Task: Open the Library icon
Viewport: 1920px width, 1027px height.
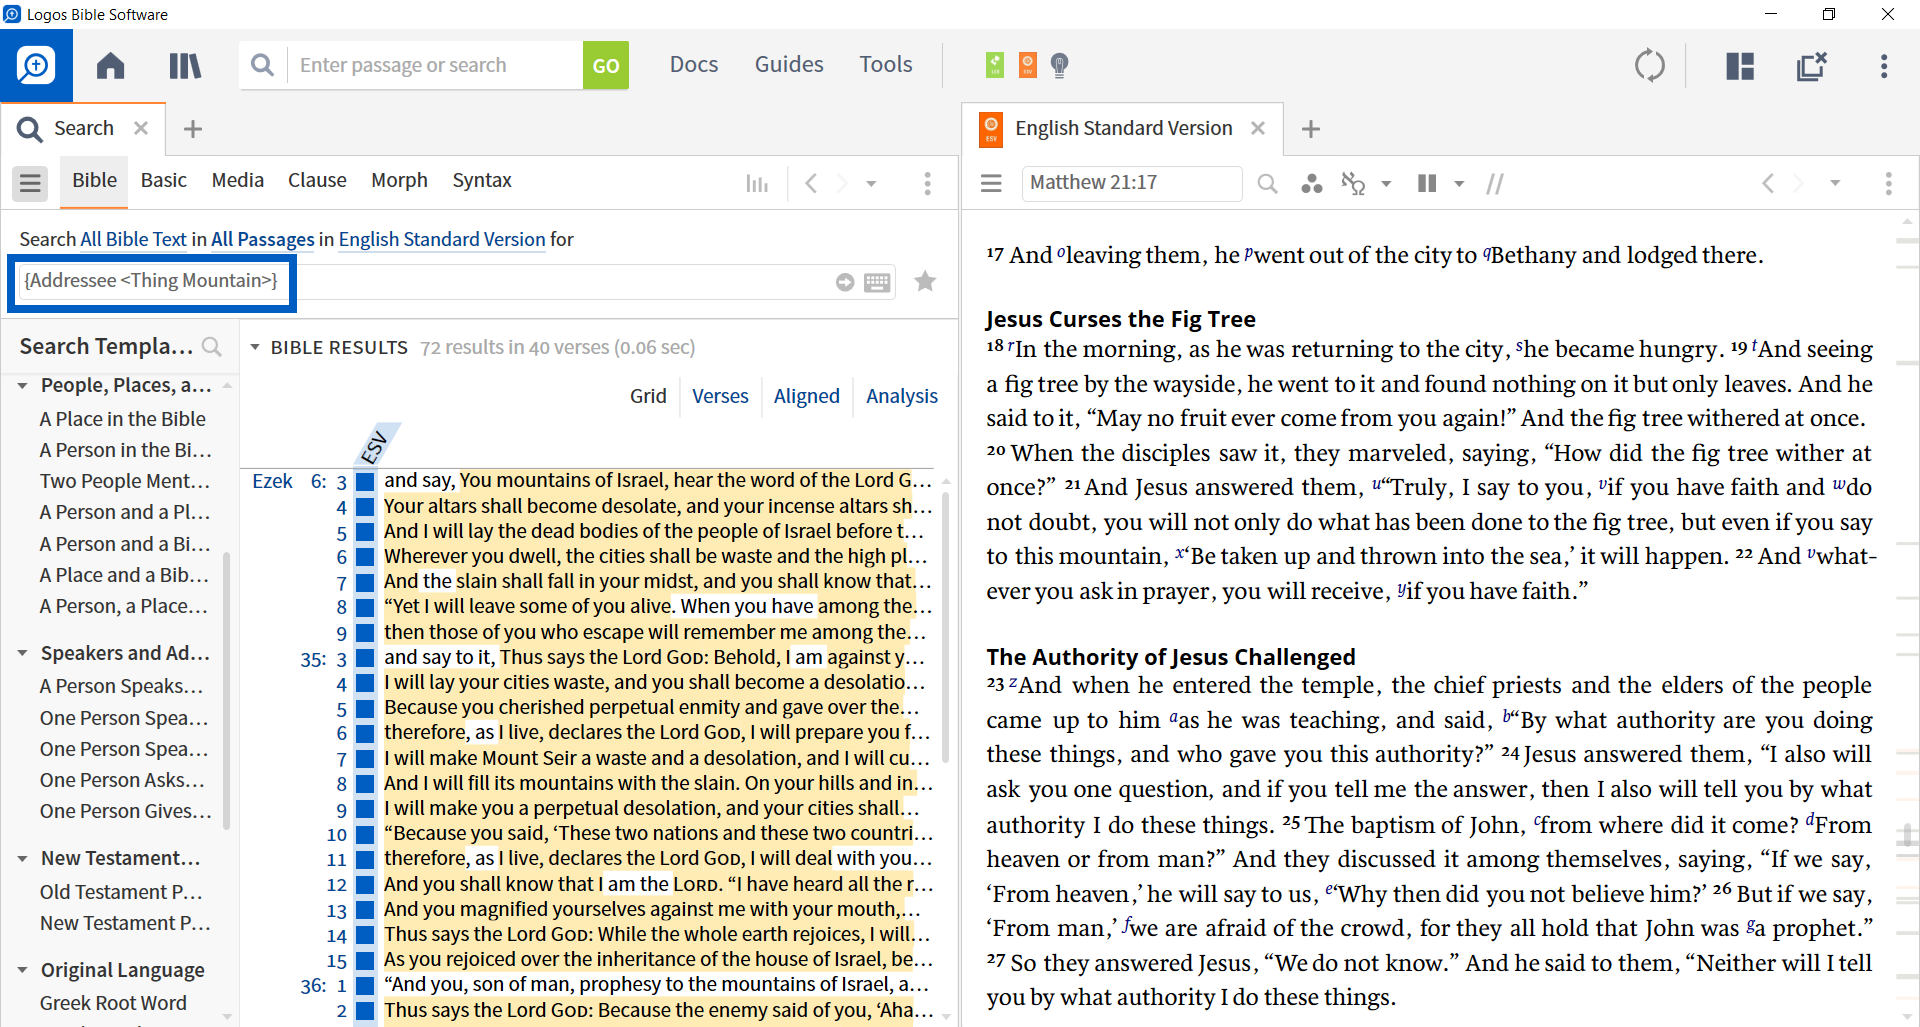Action: (185, 66)
